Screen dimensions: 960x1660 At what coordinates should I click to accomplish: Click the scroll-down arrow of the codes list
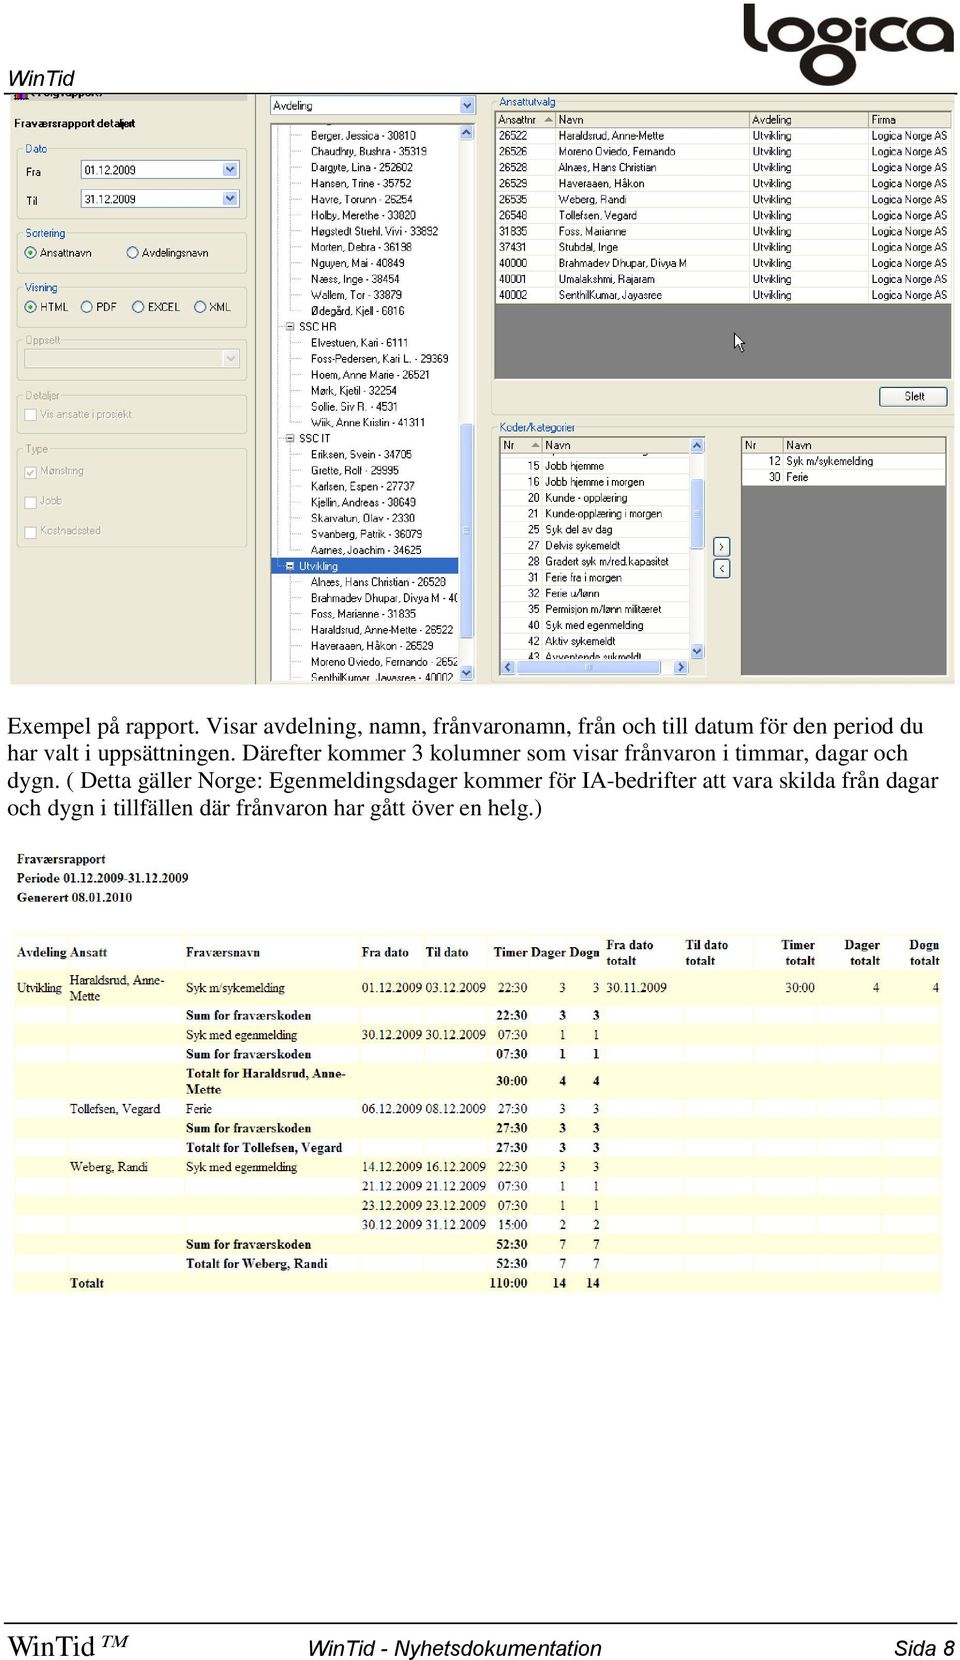tap(697, 651)
